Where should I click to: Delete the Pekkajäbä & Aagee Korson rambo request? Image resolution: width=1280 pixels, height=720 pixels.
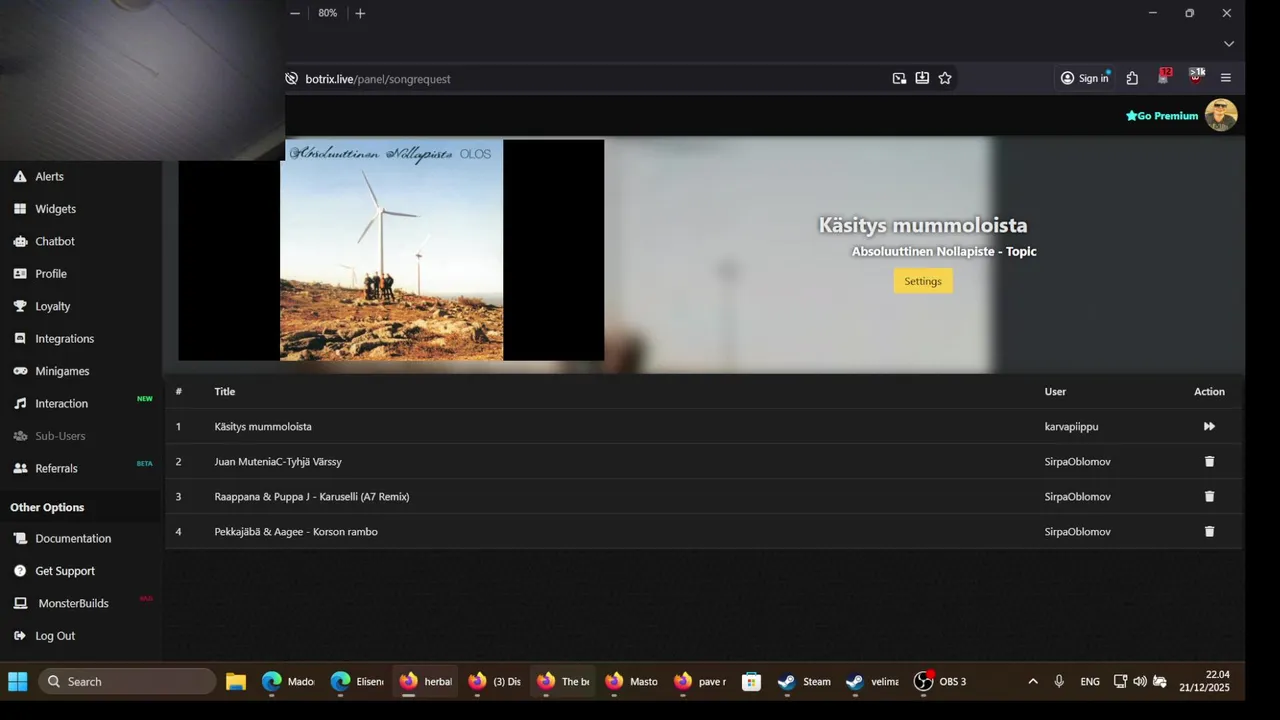(1209, 531)
